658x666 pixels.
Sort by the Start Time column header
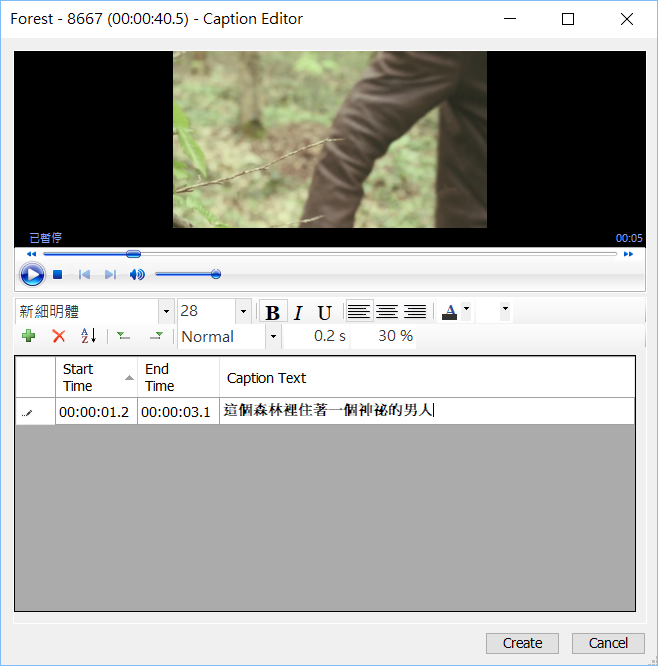click(x=96, y=377)
